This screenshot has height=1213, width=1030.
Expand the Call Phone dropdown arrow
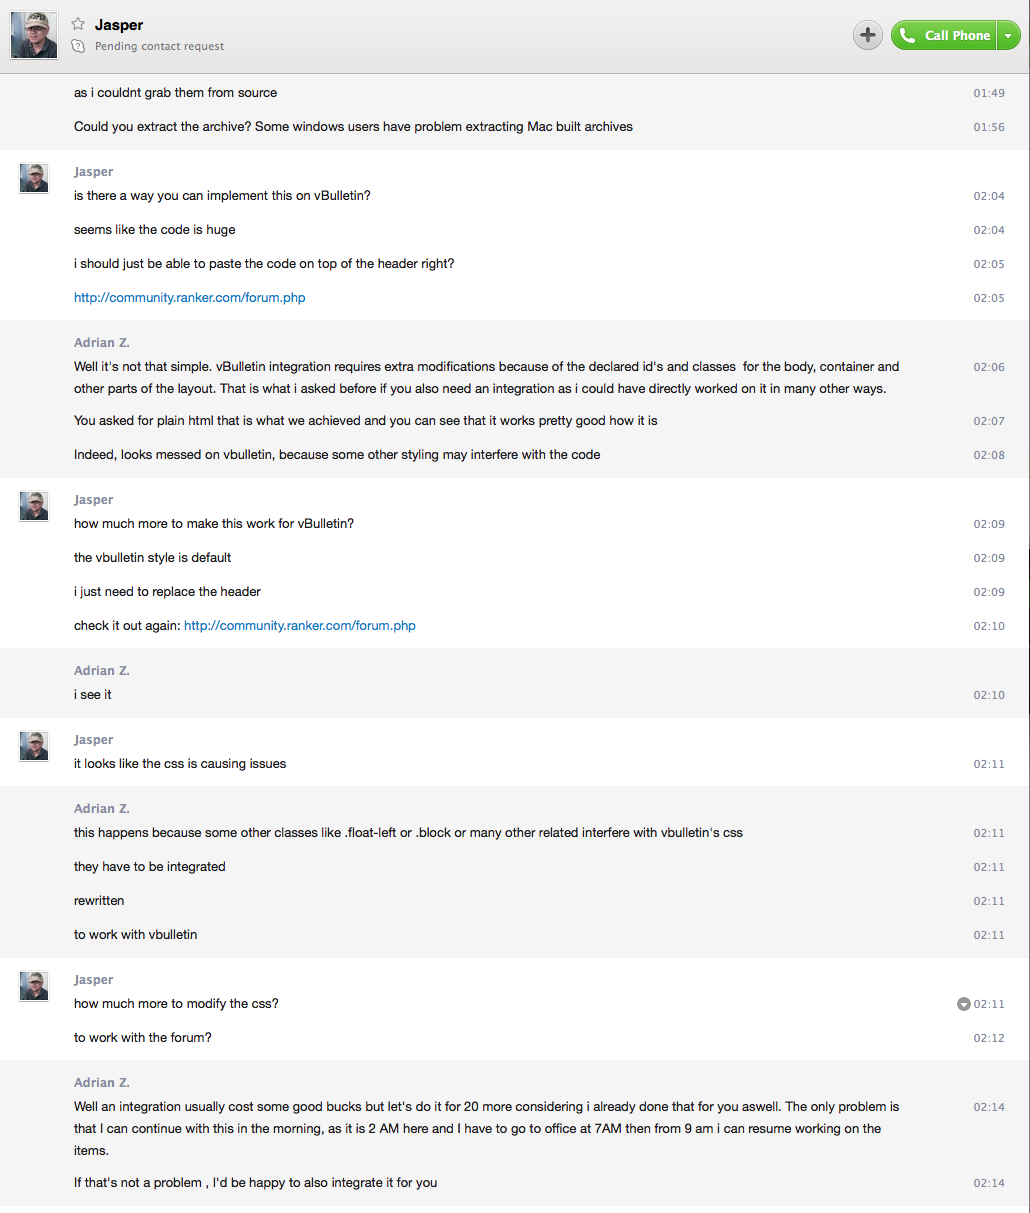[1008, 35]
